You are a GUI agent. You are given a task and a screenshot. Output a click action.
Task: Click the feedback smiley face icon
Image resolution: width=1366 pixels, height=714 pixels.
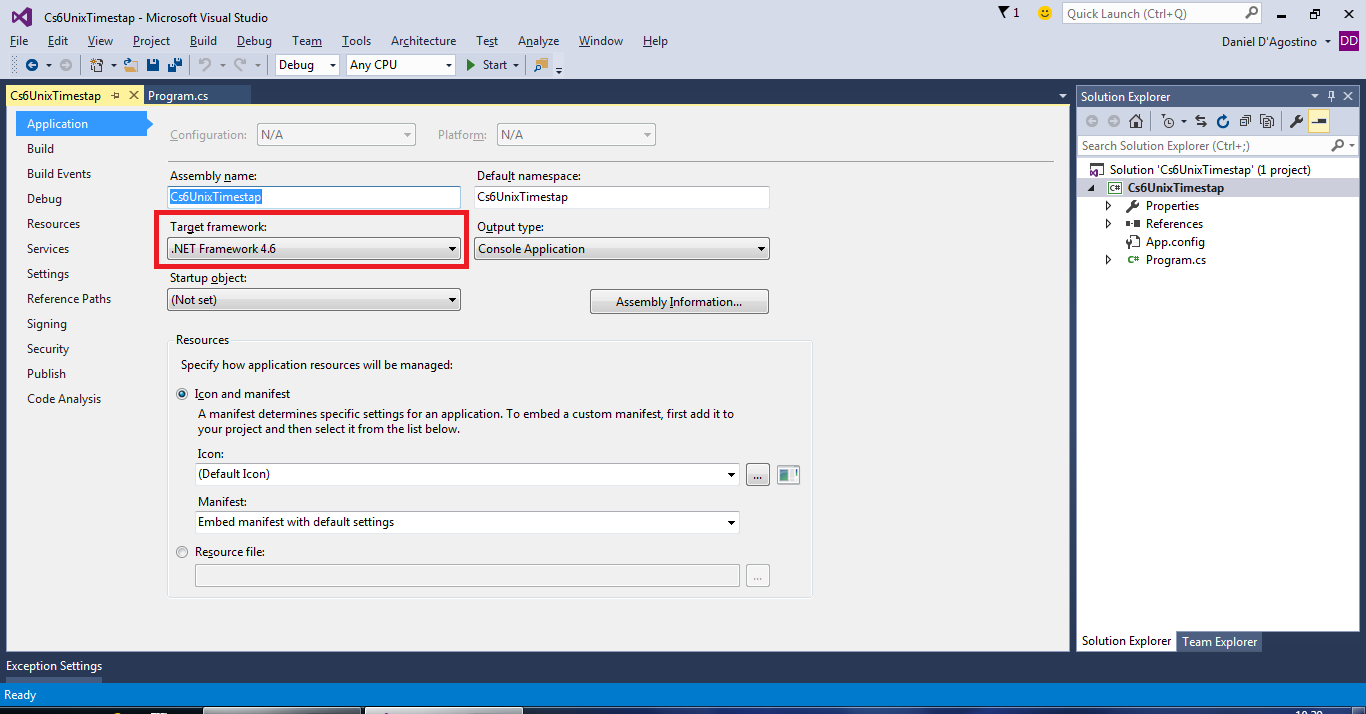[x=1045, y=13]
